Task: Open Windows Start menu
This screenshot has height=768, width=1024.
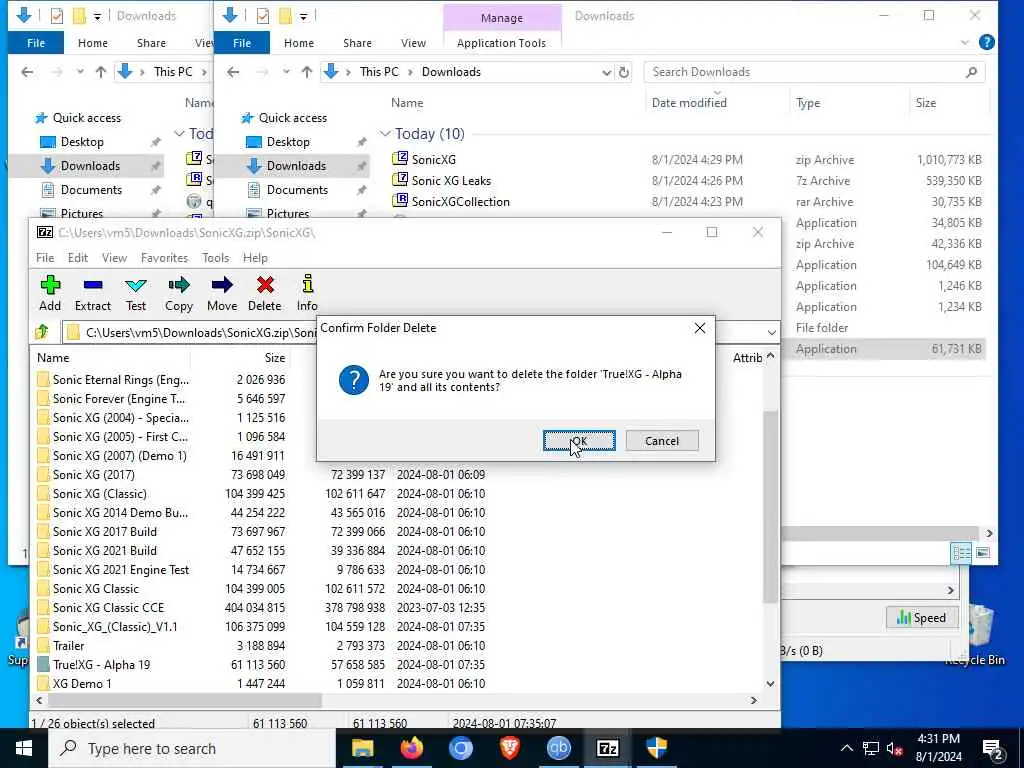Action: coord(24,748)
